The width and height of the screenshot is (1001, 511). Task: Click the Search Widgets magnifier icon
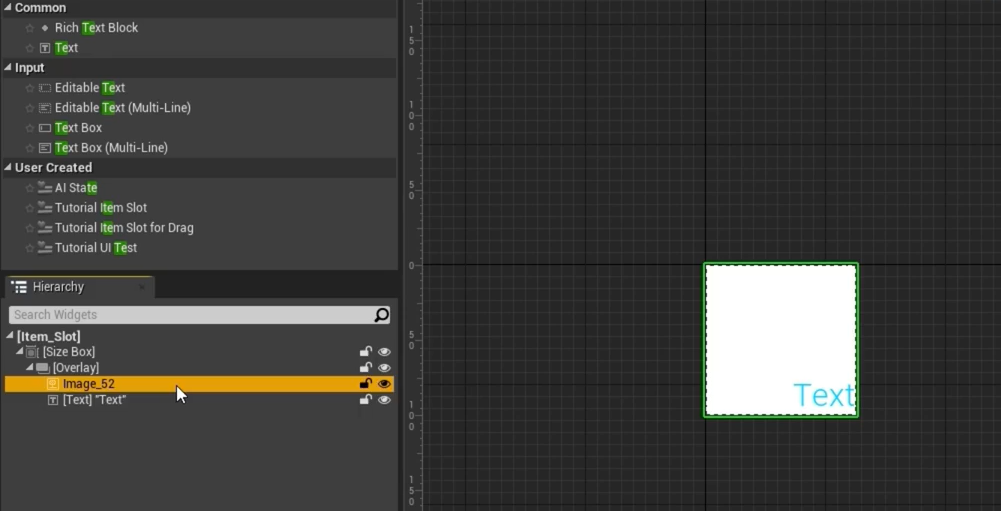[381, 315]
